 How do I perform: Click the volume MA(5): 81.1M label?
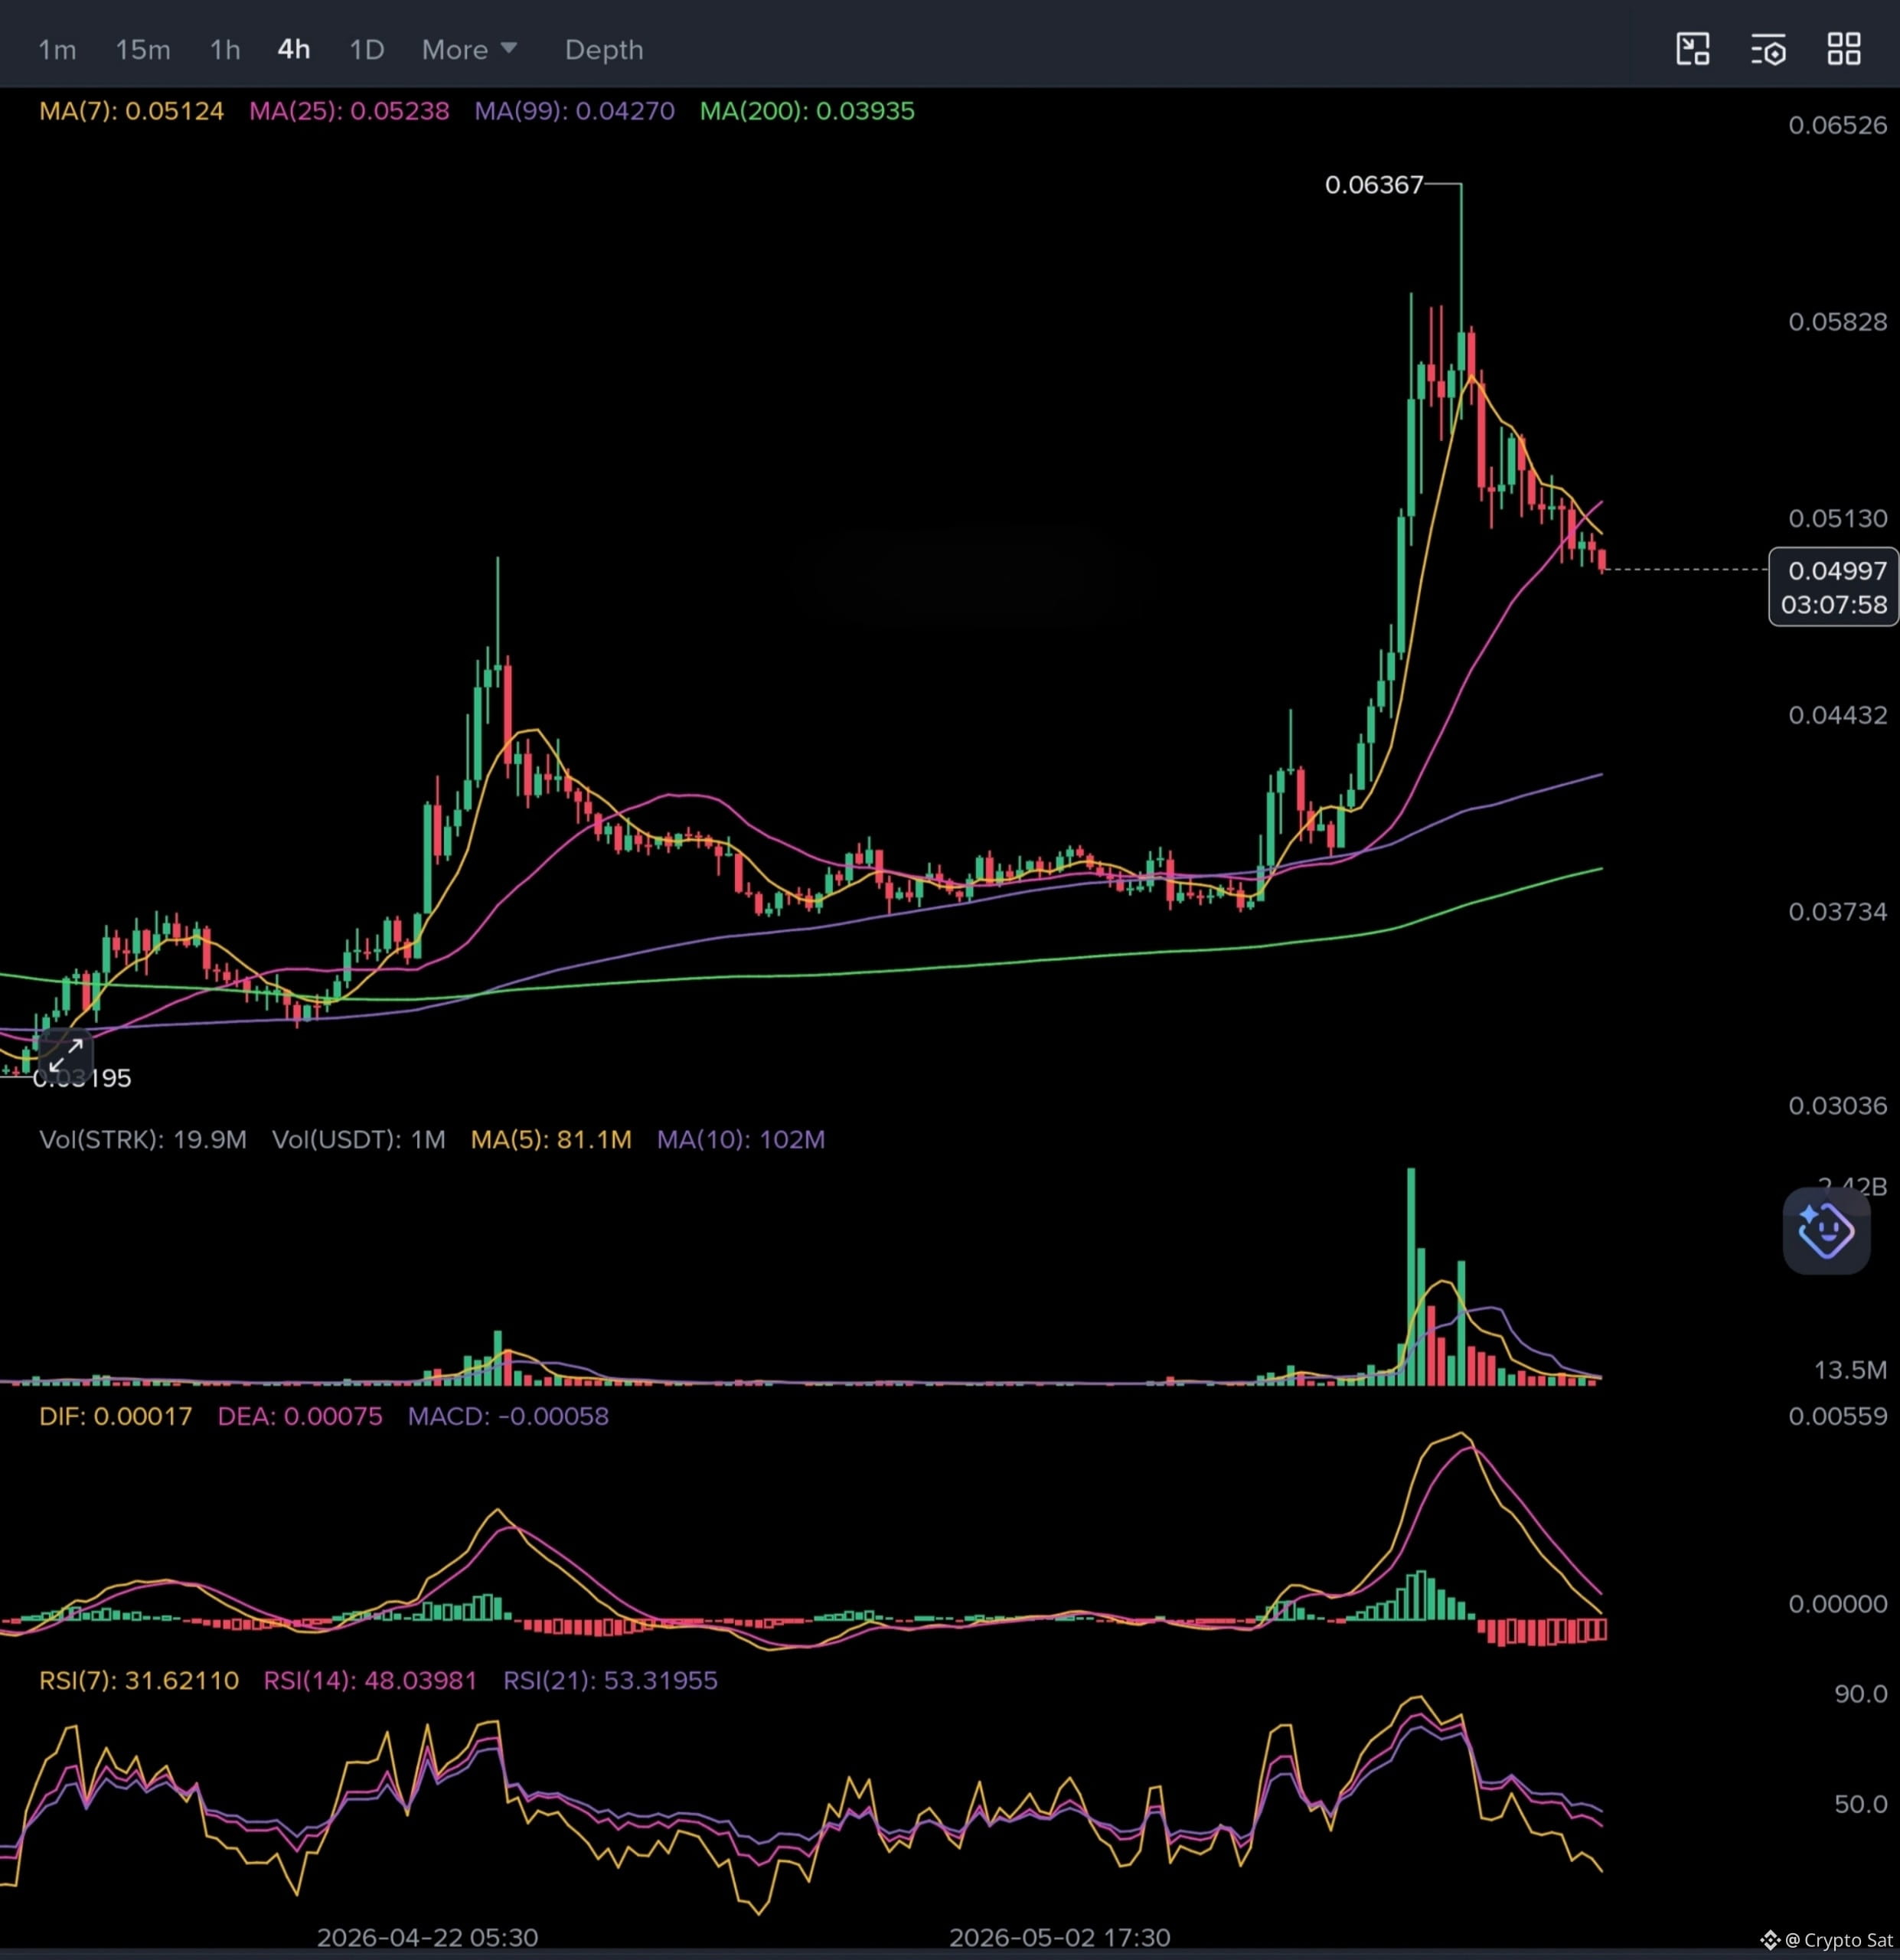[x=551, y=1139]
